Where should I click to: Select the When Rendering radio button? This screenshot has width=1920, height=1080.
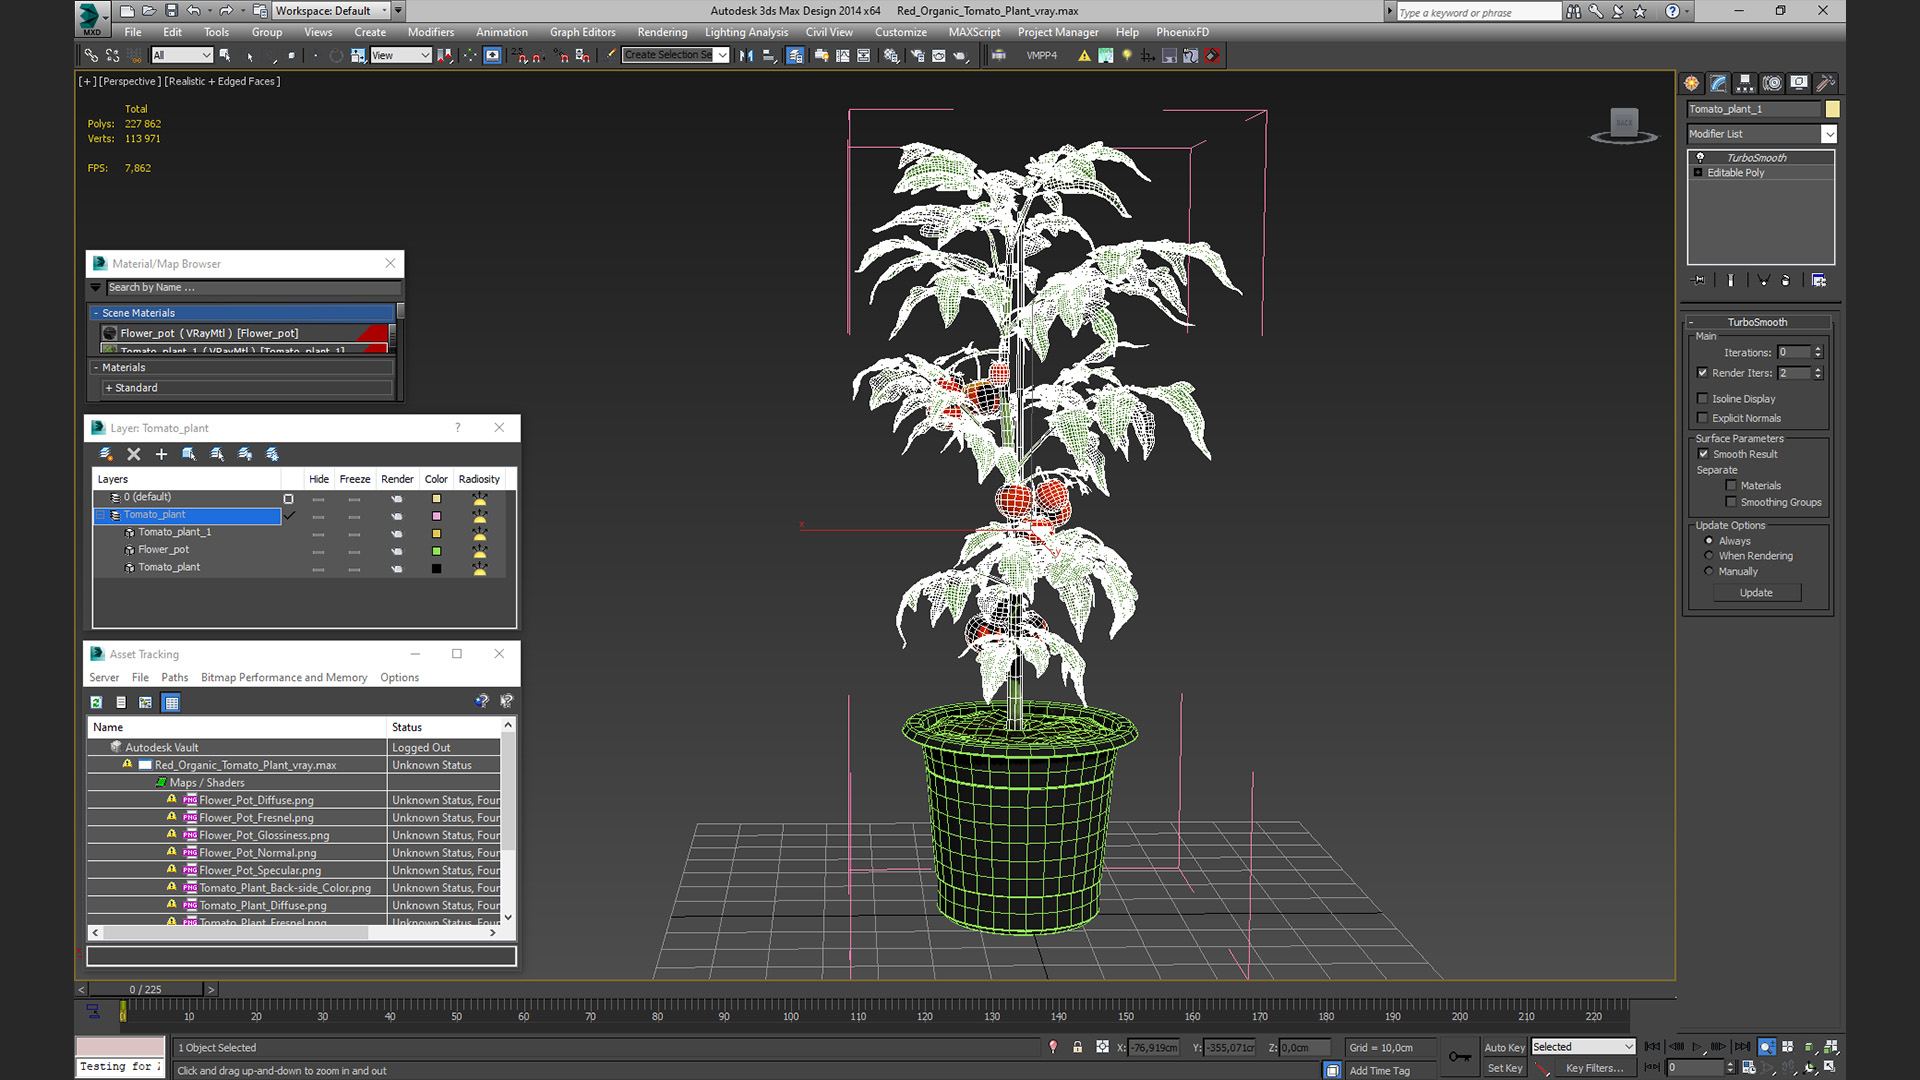click(1709, 556)
